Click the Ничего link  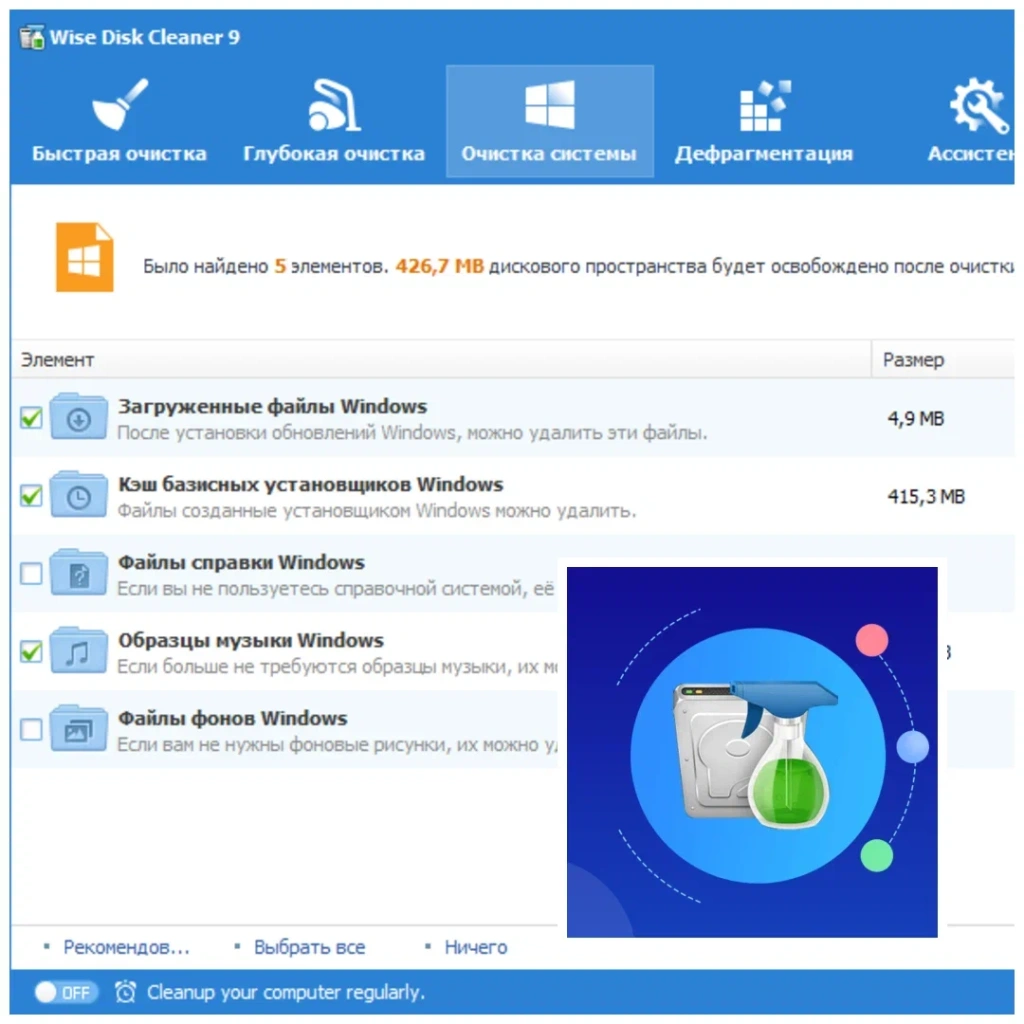click(475, 947)
